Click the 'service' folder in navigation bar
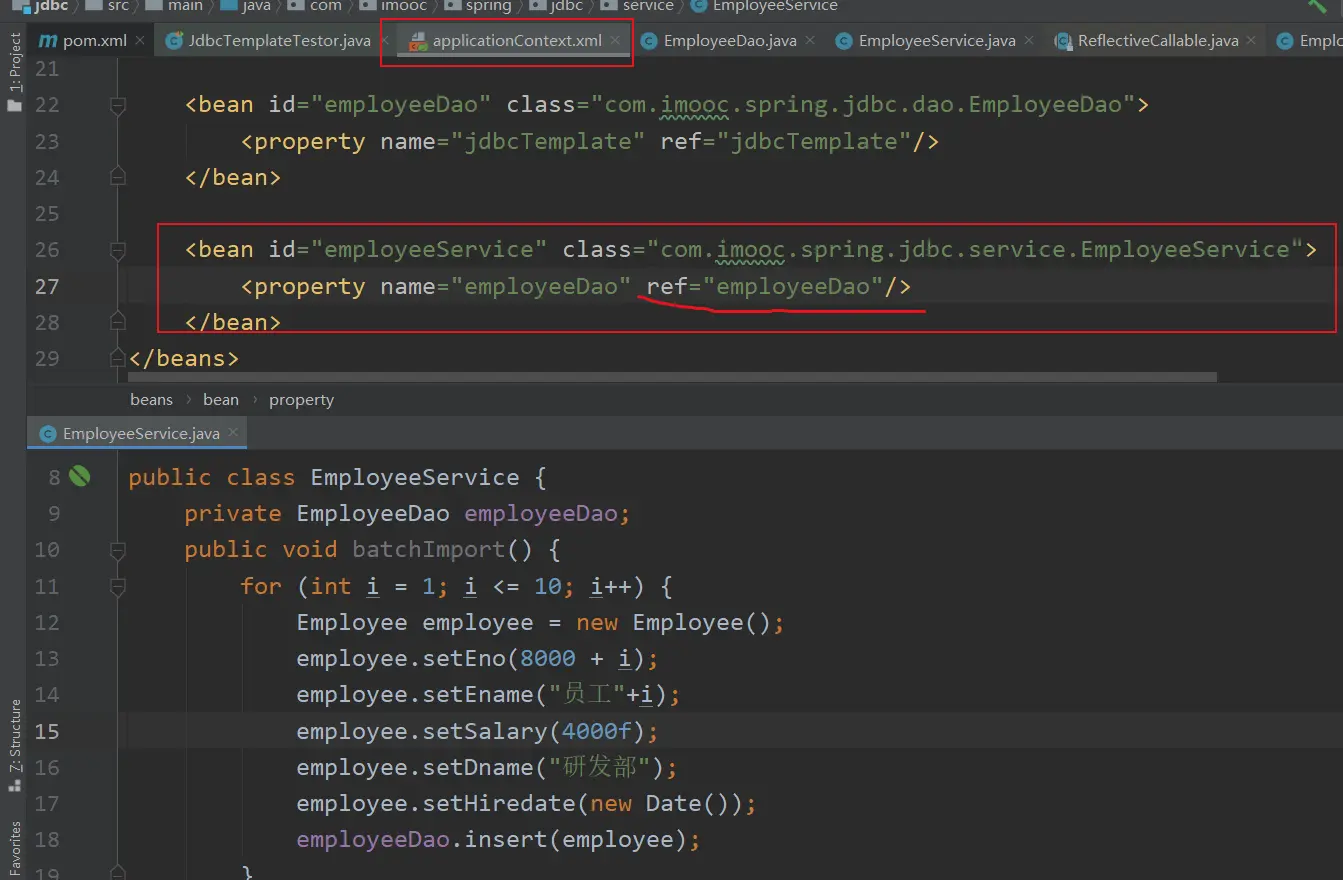Viewport: 1343px width, 880px height. [x=647, y=6]
